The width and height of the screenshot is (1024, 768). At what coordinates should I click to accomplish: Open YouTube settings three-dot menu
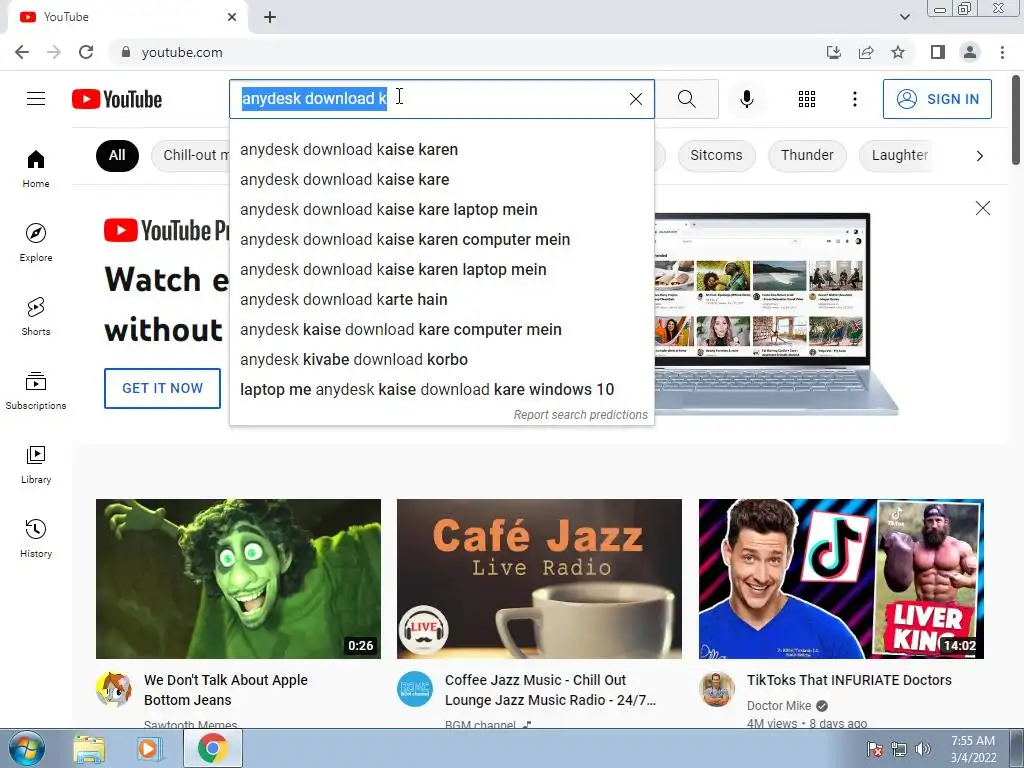854,99
